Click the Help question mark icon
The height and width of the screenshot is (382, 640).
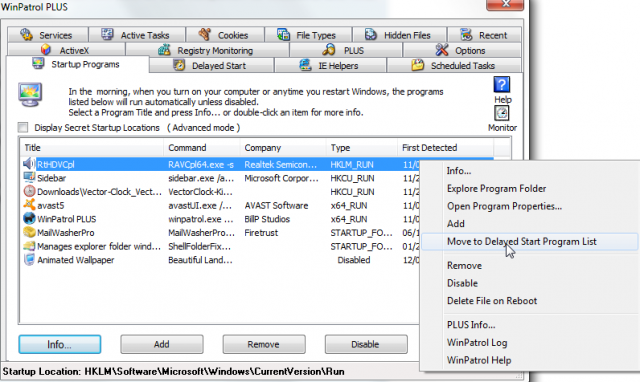(502, 85)
